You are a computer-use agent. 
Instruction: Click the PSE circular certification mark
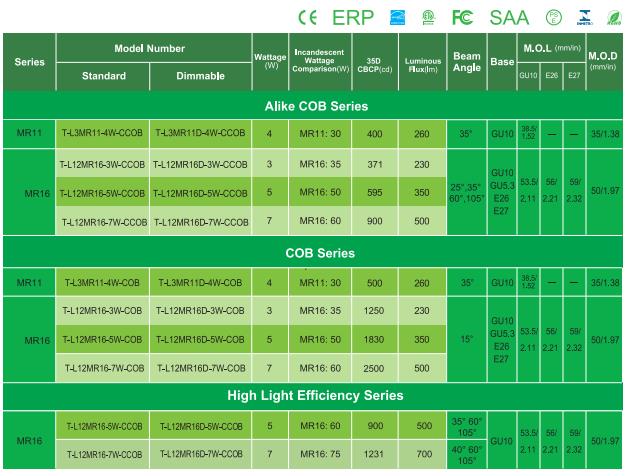click(x=554, y=15)
